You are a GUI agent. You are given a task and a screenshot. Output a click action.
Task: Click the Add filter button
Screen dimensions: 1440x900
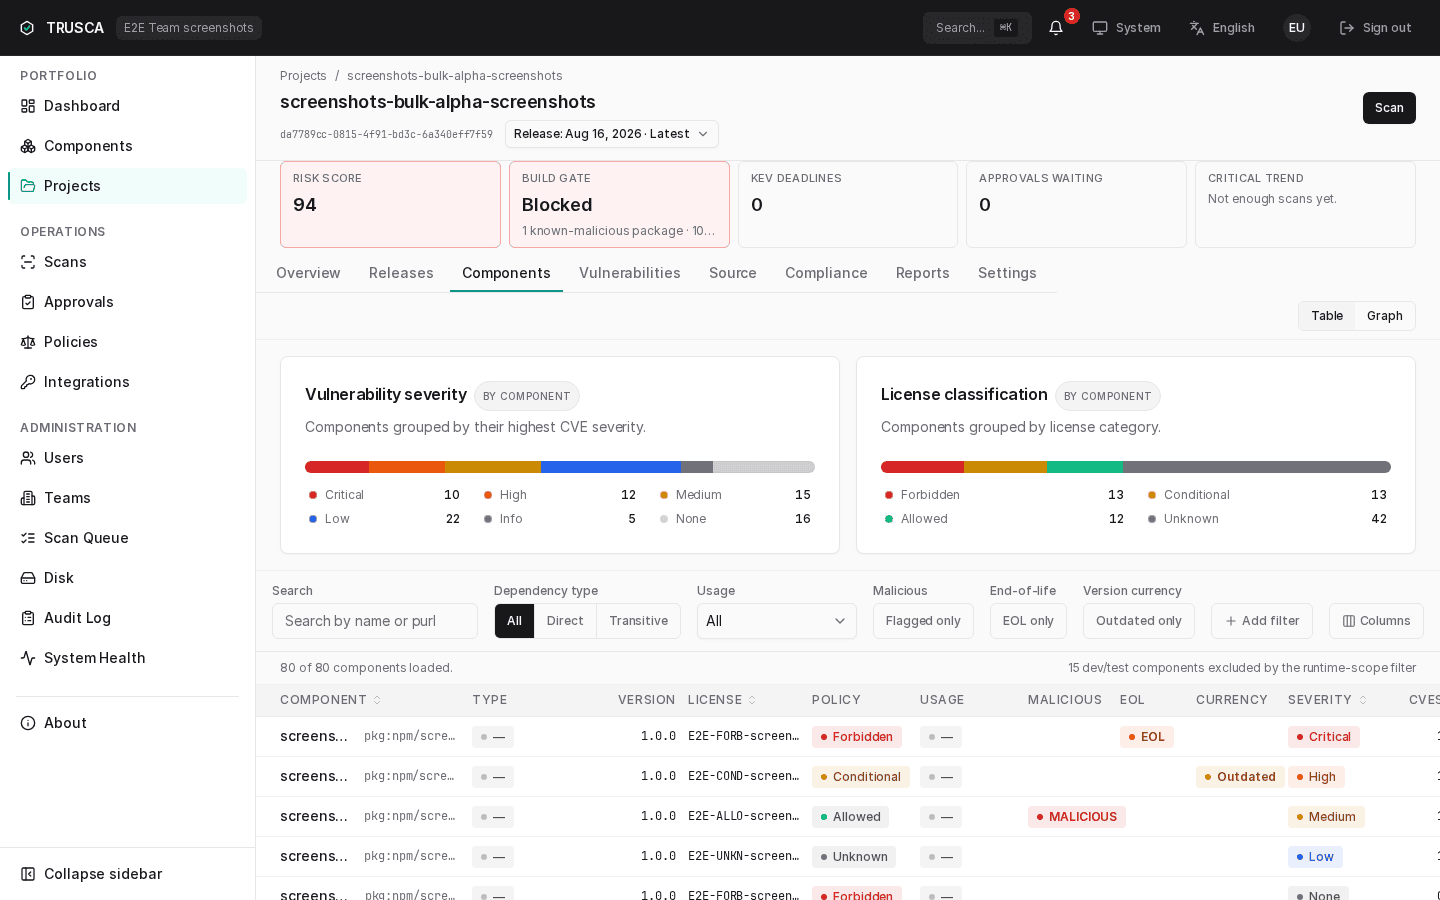pyautogui.click(x=1262, y=621)
